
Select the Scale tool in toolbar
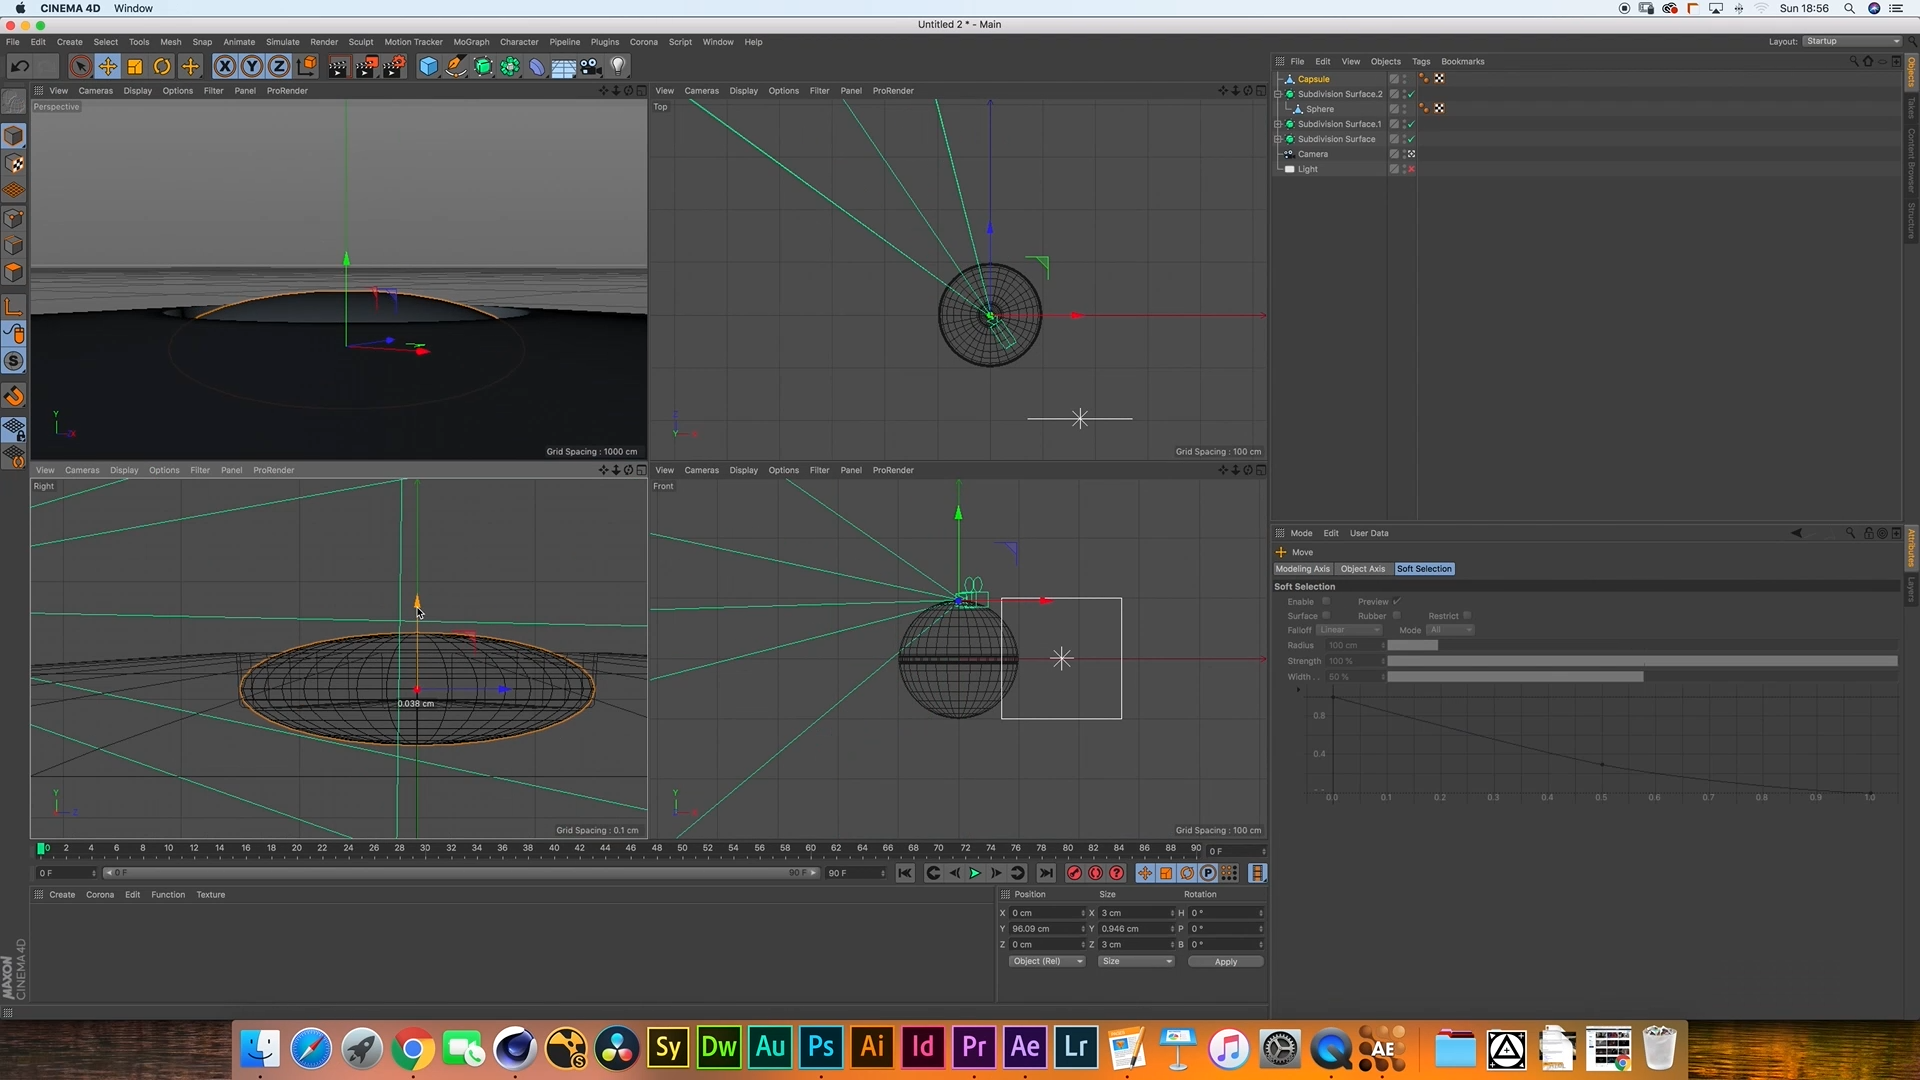pyautogui.click(x=135, y=67)
